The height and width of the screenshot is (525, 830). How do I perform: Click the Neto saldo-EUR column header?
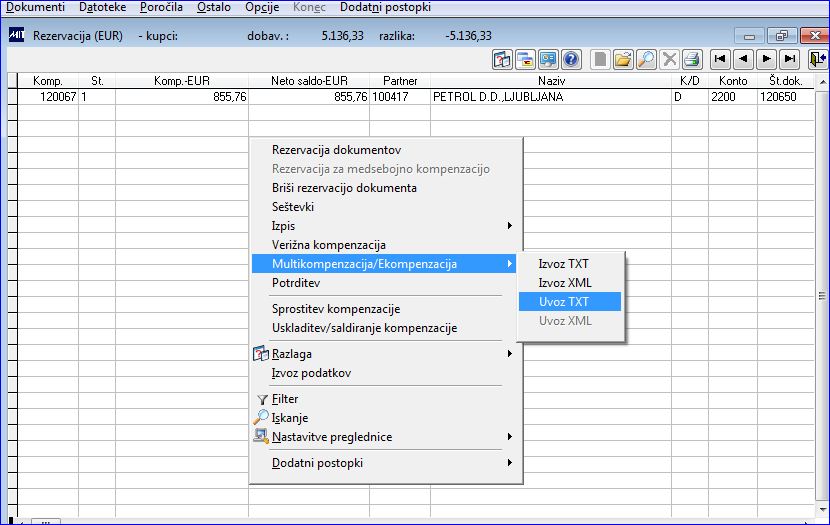(x=309, y=81)
